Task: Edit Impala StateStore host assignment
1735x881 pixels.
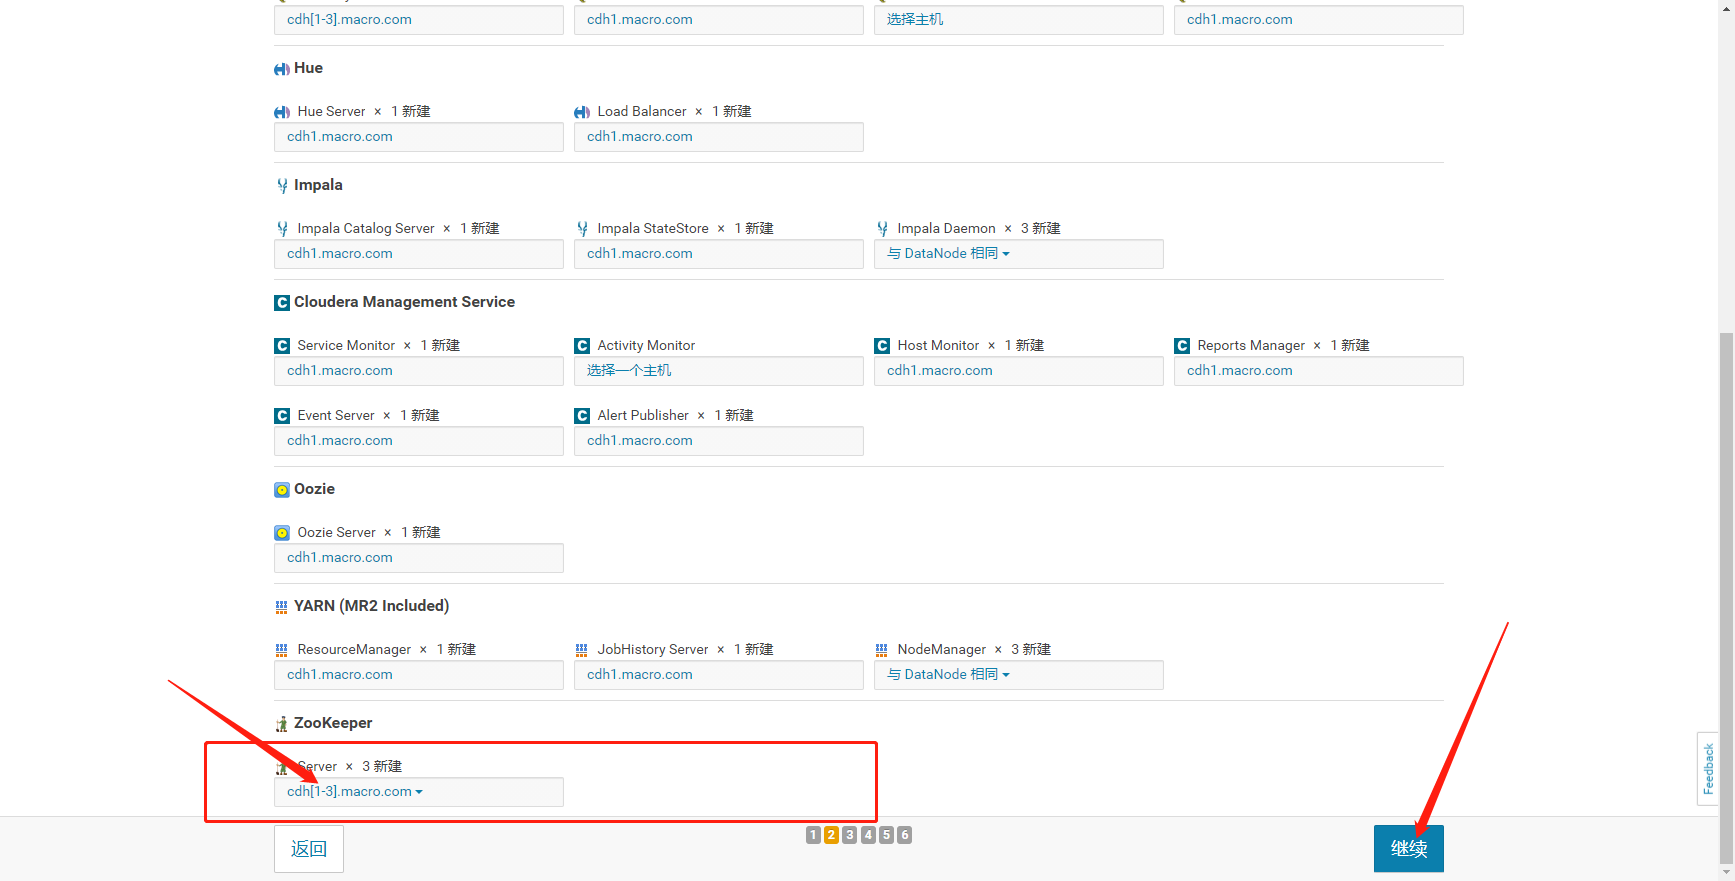Action: (718, 254)
